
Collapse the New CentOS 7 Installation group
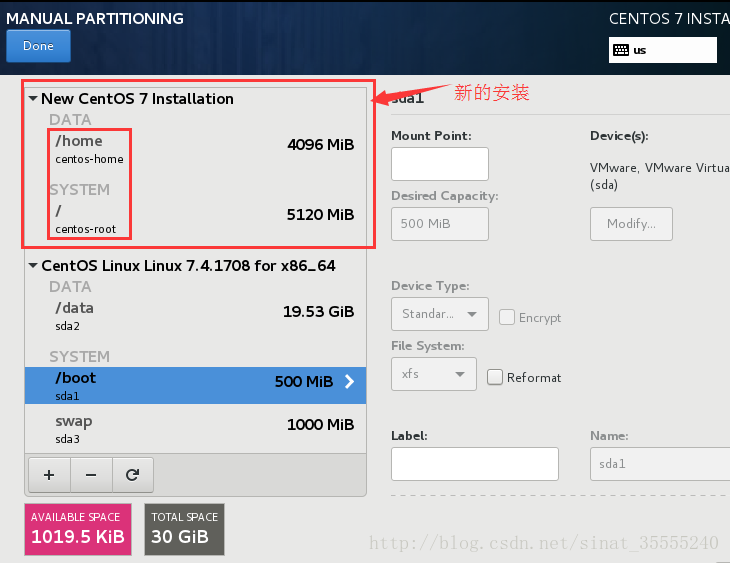33,99
